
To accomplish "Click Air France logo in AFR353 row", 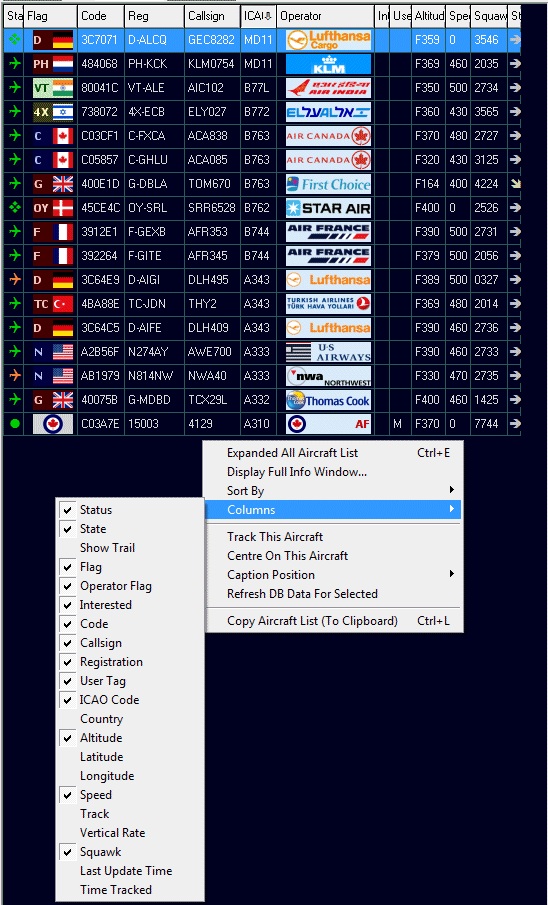I will (328, 232).
